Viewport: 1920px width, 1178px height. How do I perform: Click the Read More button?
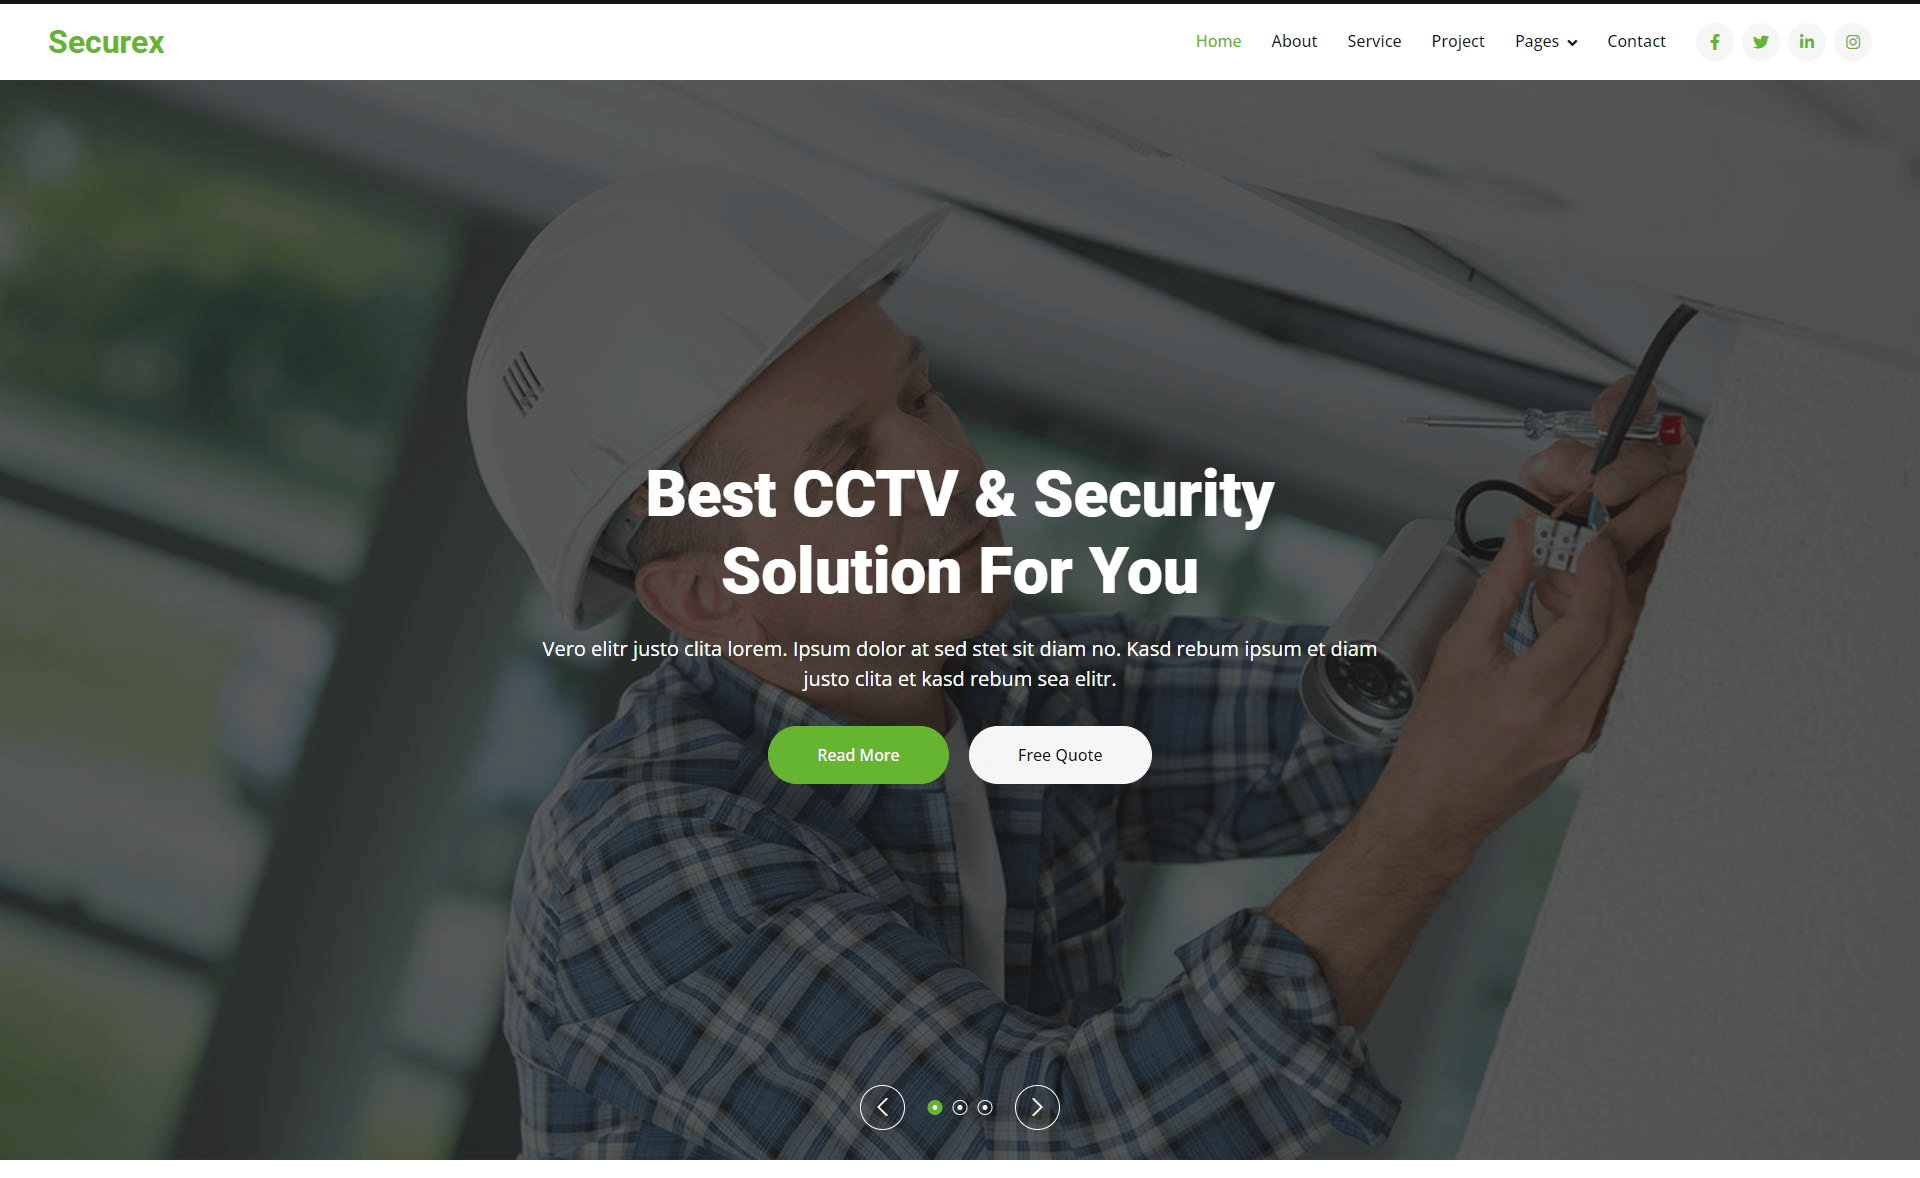859,754
